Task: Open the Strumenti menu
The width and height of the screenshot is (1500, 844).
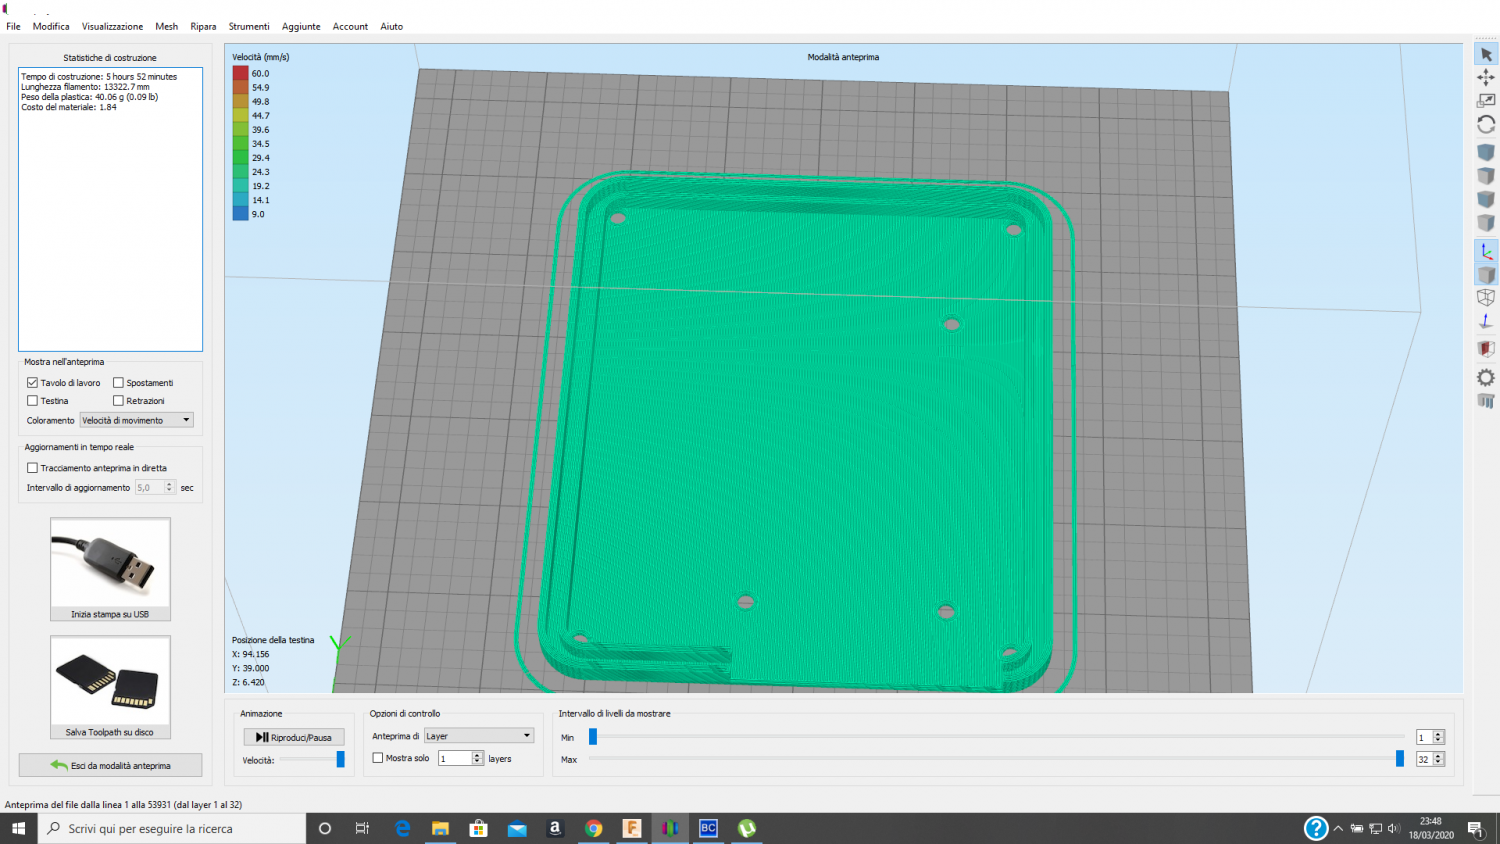Action: [x=248, y=27]
